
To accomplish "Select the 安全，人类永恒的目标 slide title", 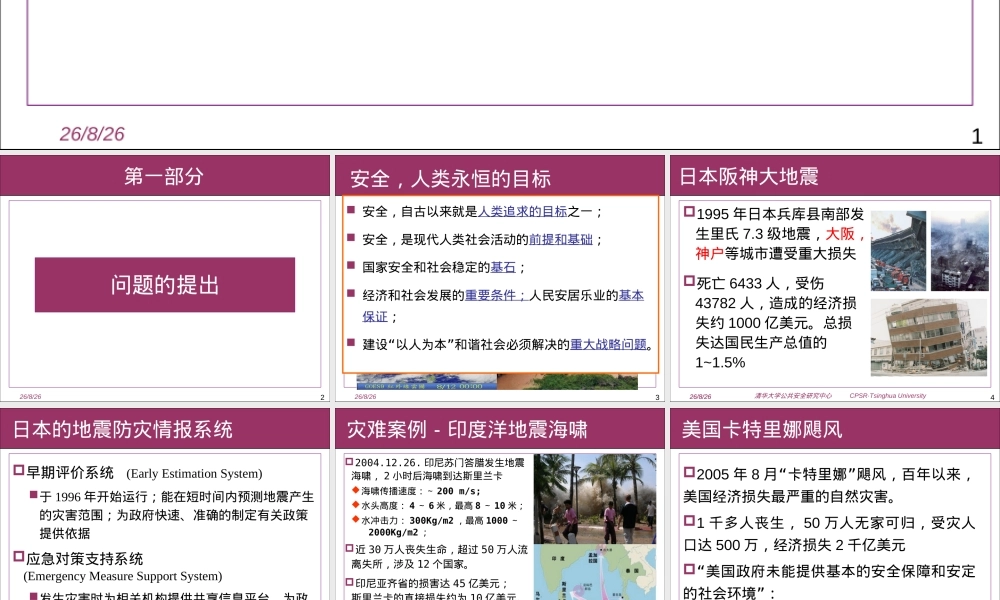I will 450,179.
